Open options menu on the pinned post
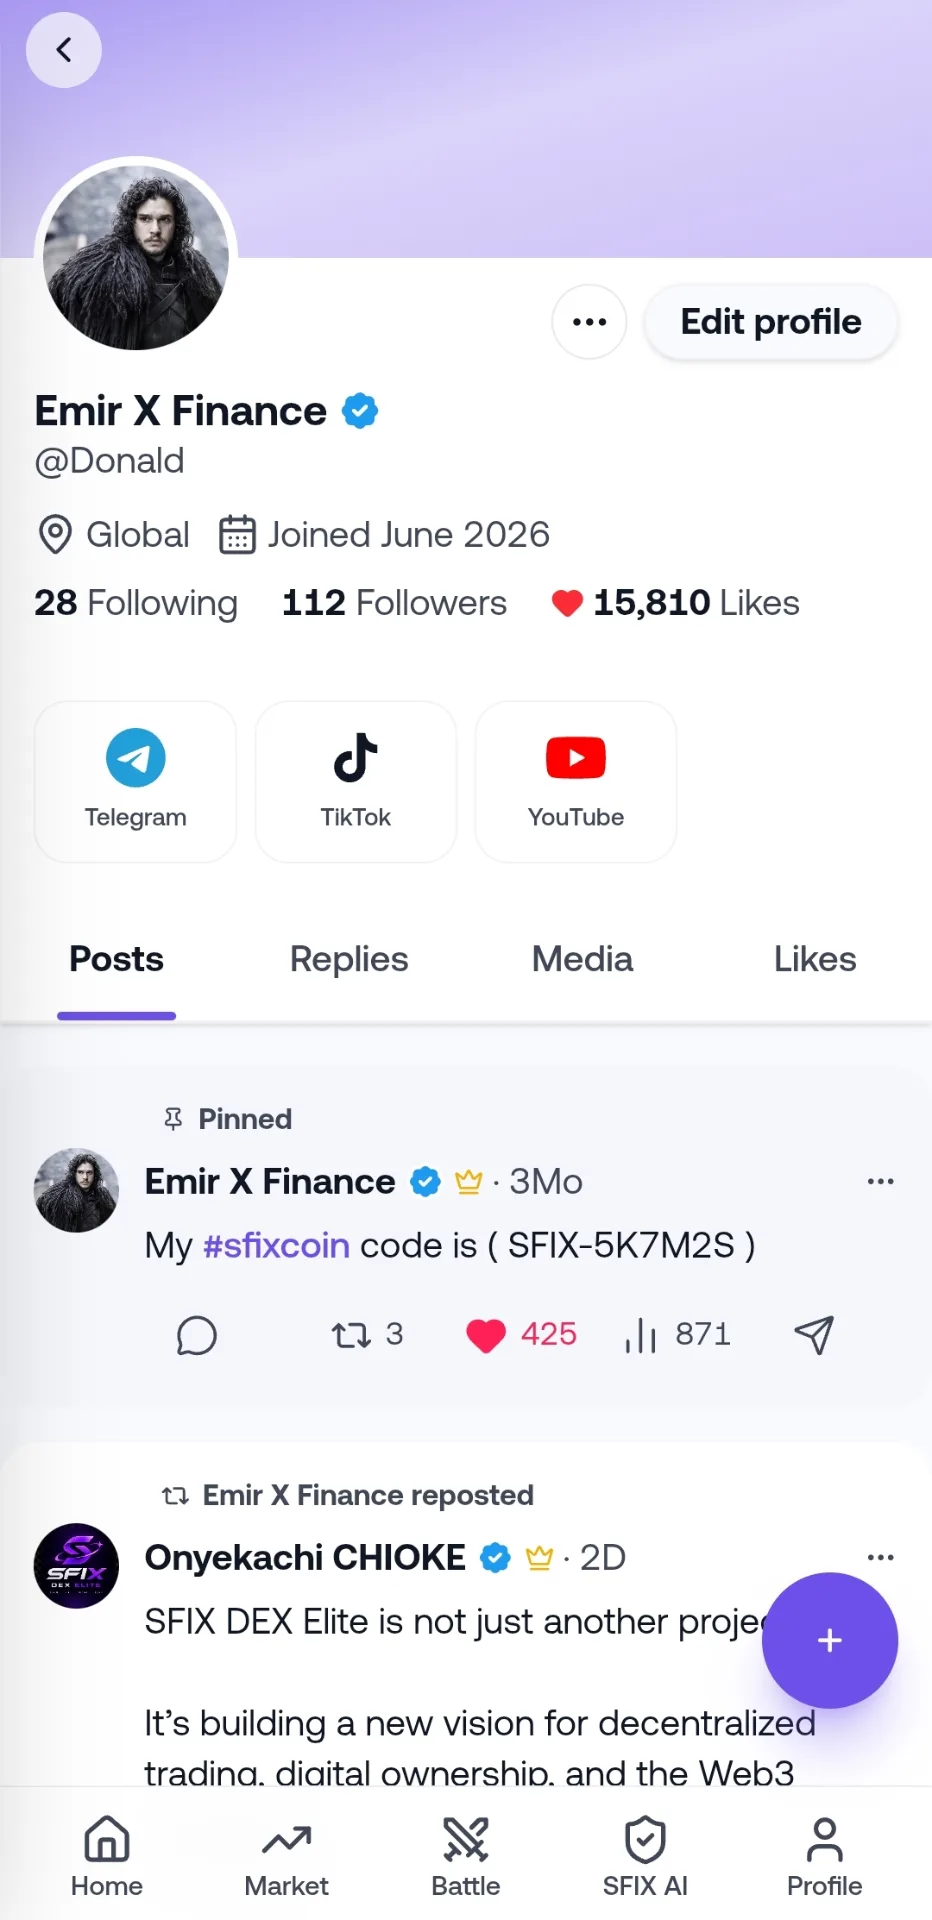The width and height of the screenshot is (932, 1920). coord(881,1182)
